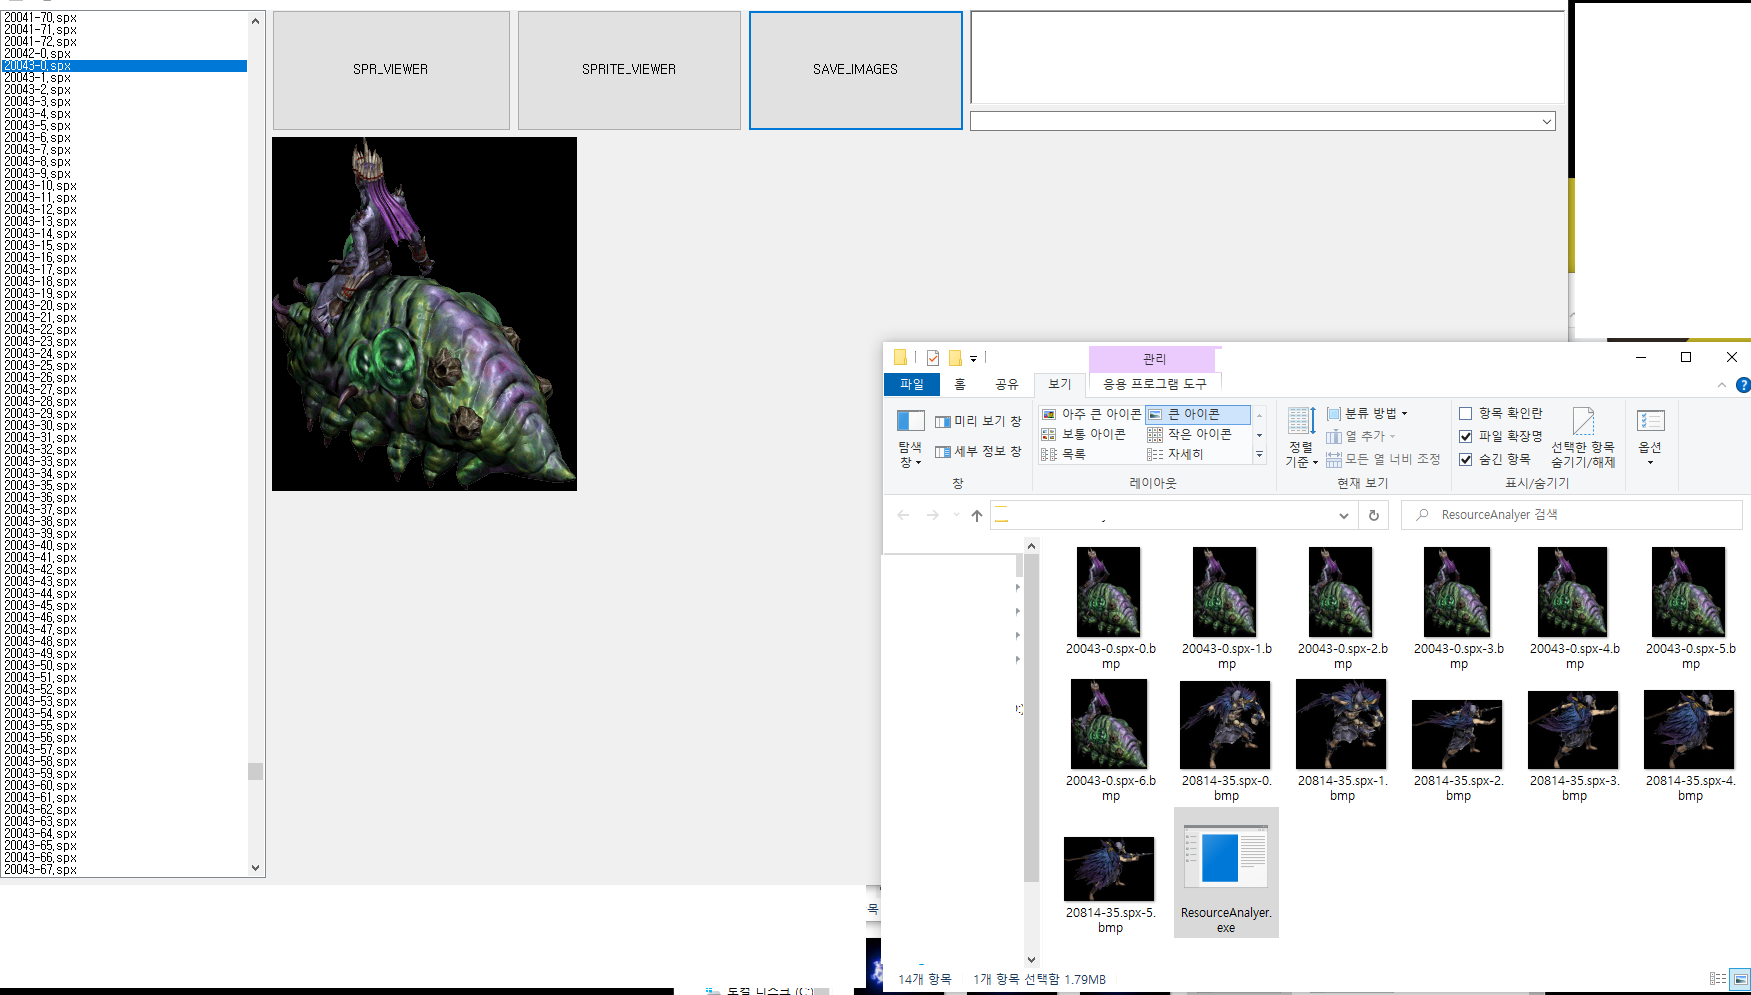Toggle the Details pane (세부 정보 창)
The image size is (1751, 995).
coord(978,452)
